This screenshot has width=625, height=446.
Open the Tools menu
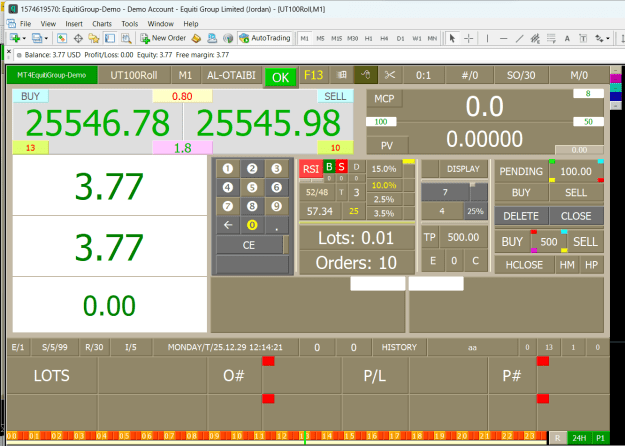[x=130, y=24]
